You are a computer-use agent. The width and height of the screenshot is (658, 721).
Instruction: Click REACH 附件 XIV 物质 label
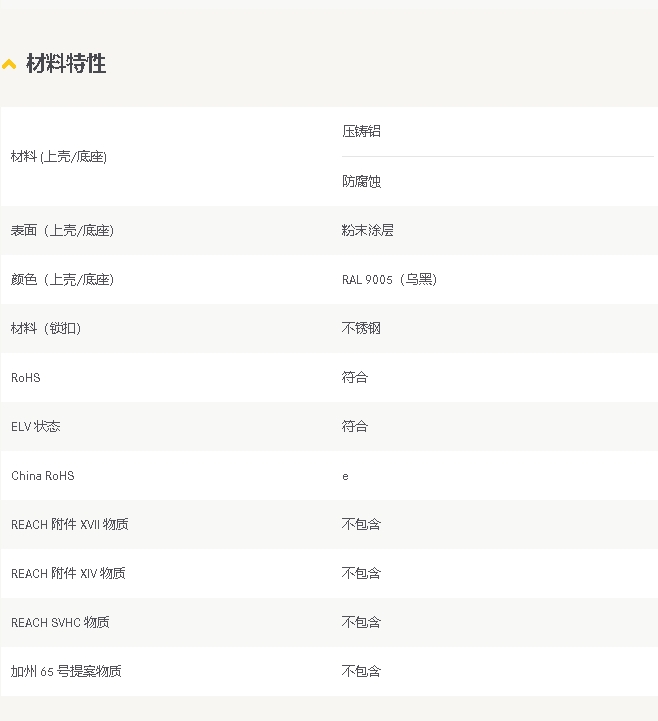point(68,573)
